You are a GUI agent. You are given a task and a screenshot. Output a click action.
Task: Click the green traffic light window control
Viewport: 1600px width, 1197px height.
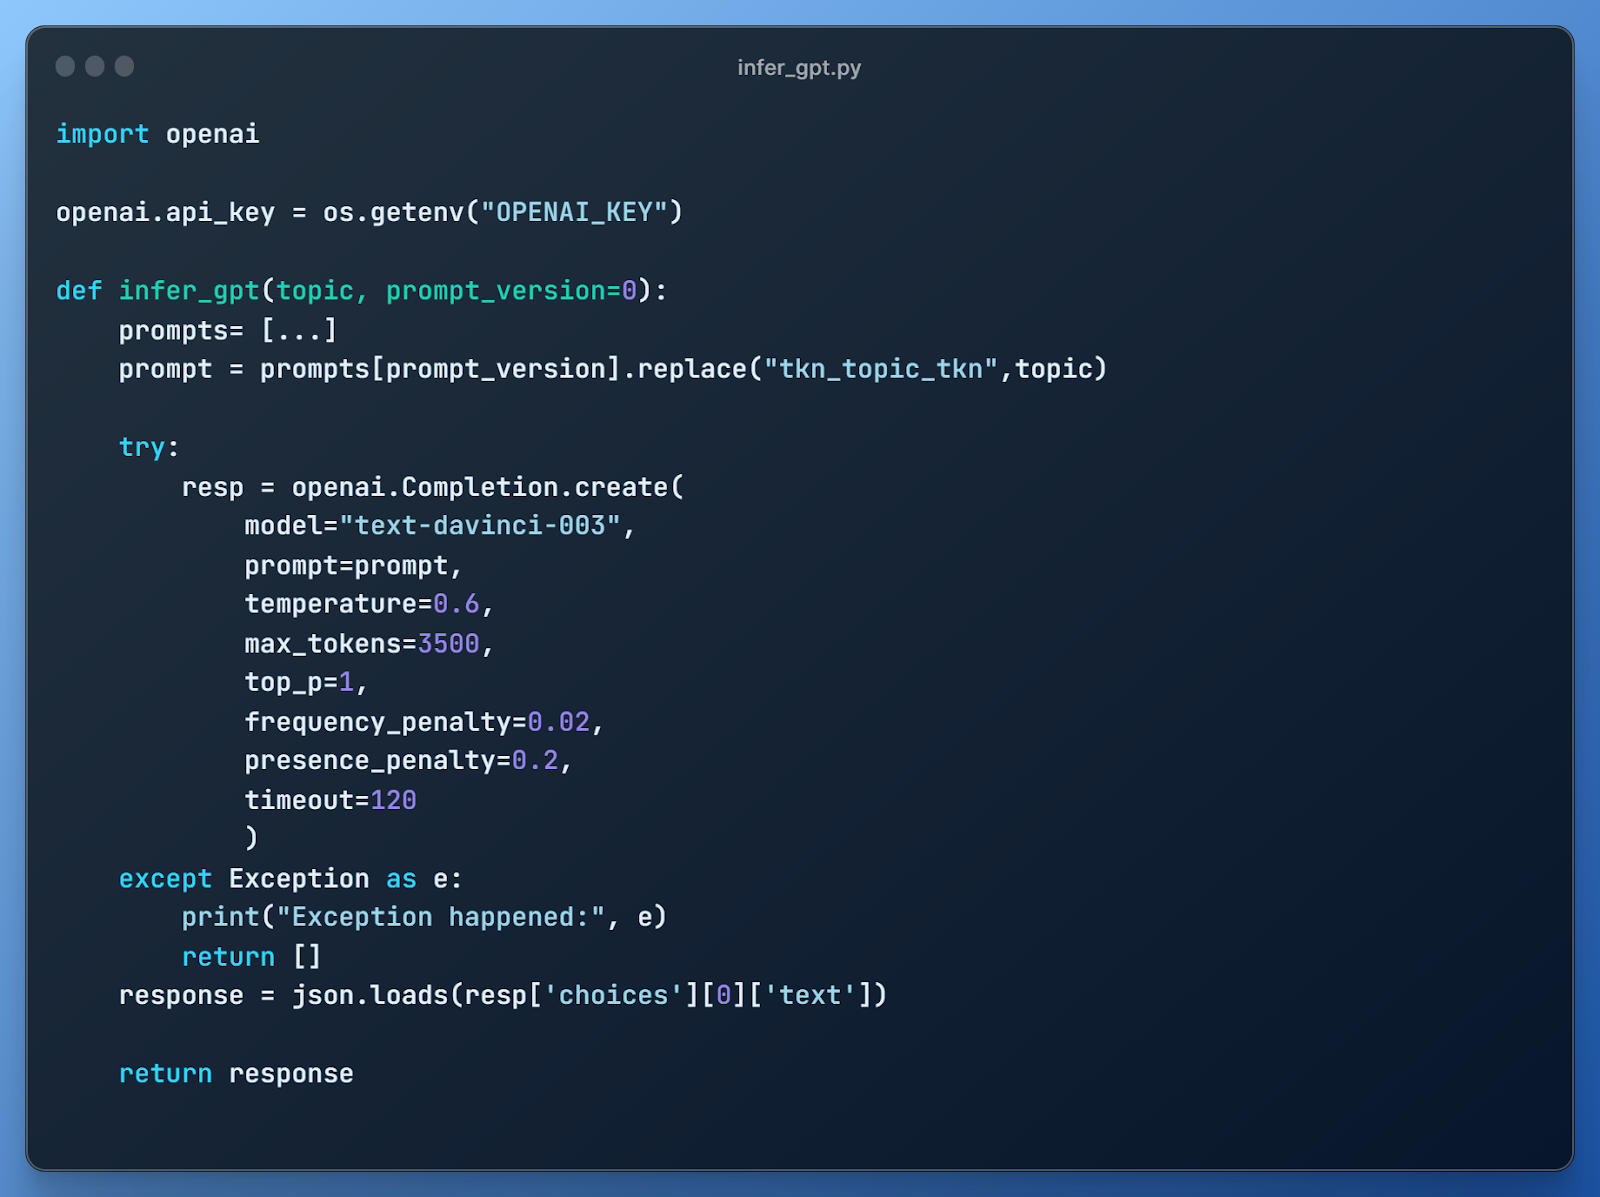tap(124, 66)
